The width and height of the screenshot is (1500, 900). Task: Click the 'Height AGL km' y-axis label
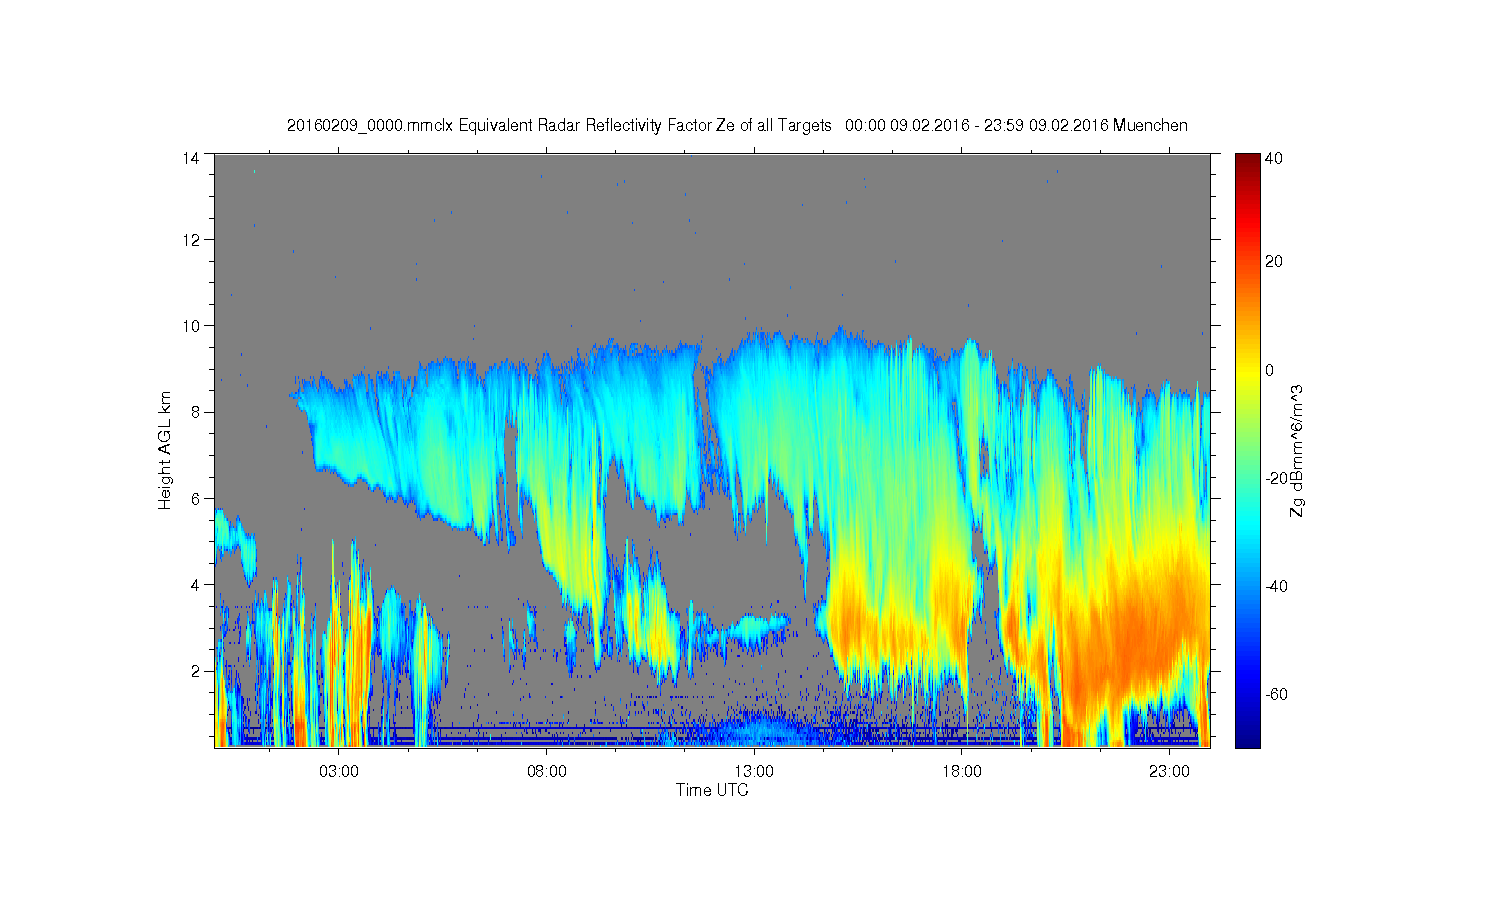point(165,450)
